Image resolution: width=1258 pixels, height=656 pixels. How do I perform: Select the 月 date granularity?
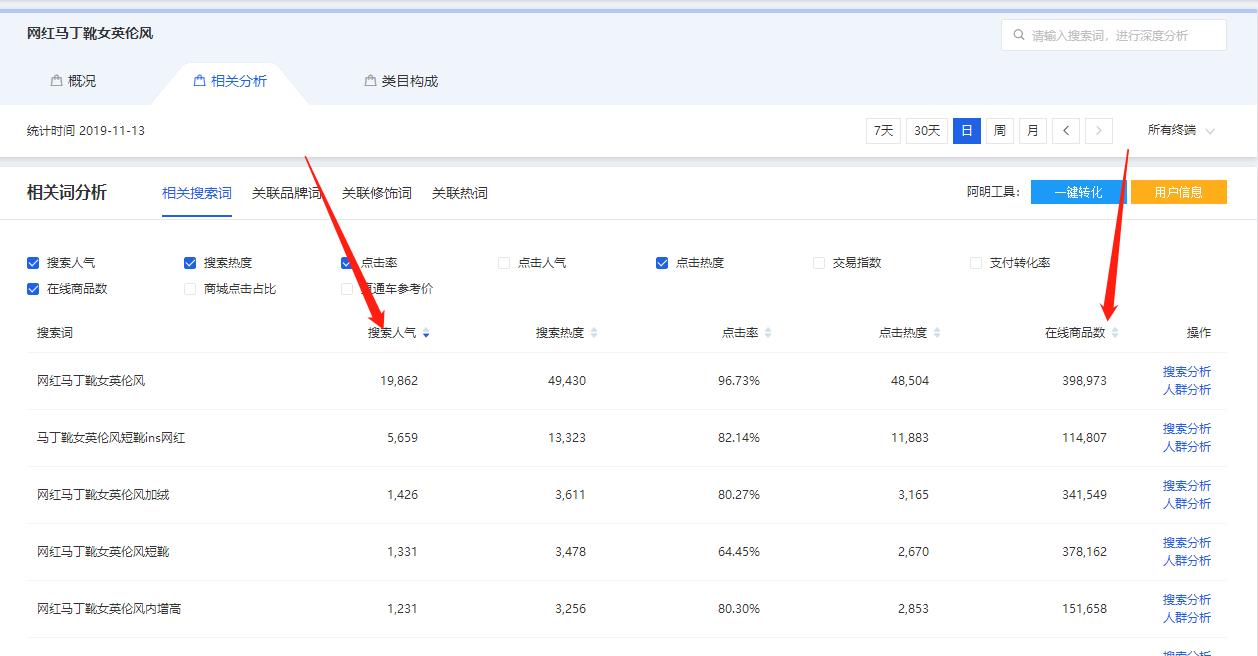[1032, 130]
